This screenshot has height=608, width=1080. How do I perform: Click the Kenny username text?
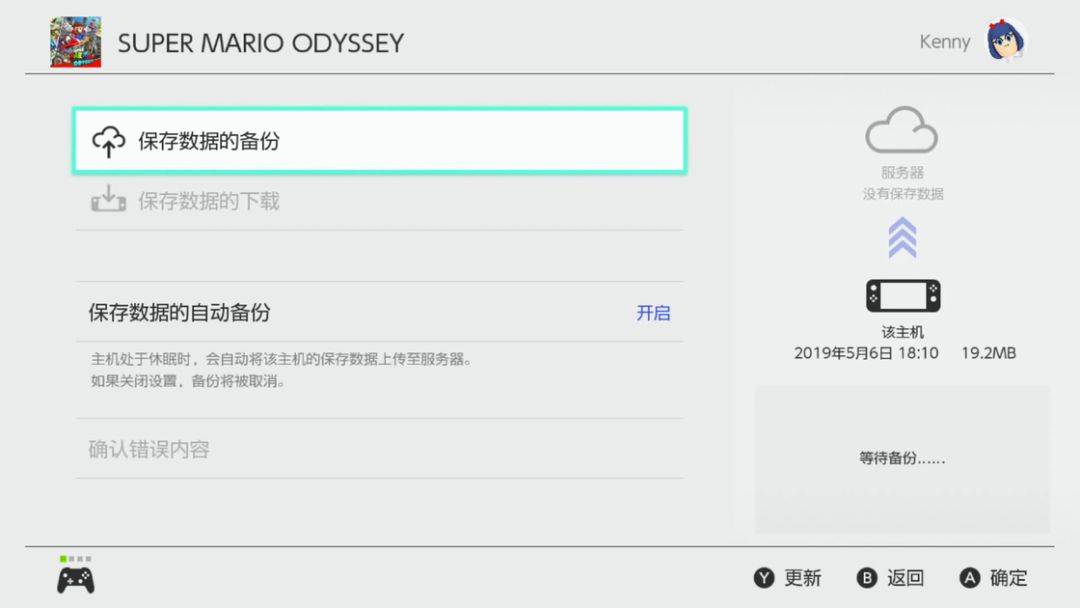point(944,42)
